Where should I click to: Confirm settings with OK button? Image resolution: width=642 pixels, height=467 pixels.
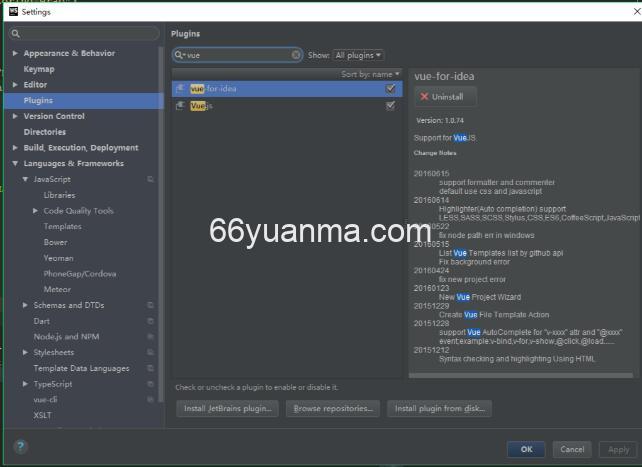click(526, 449)
